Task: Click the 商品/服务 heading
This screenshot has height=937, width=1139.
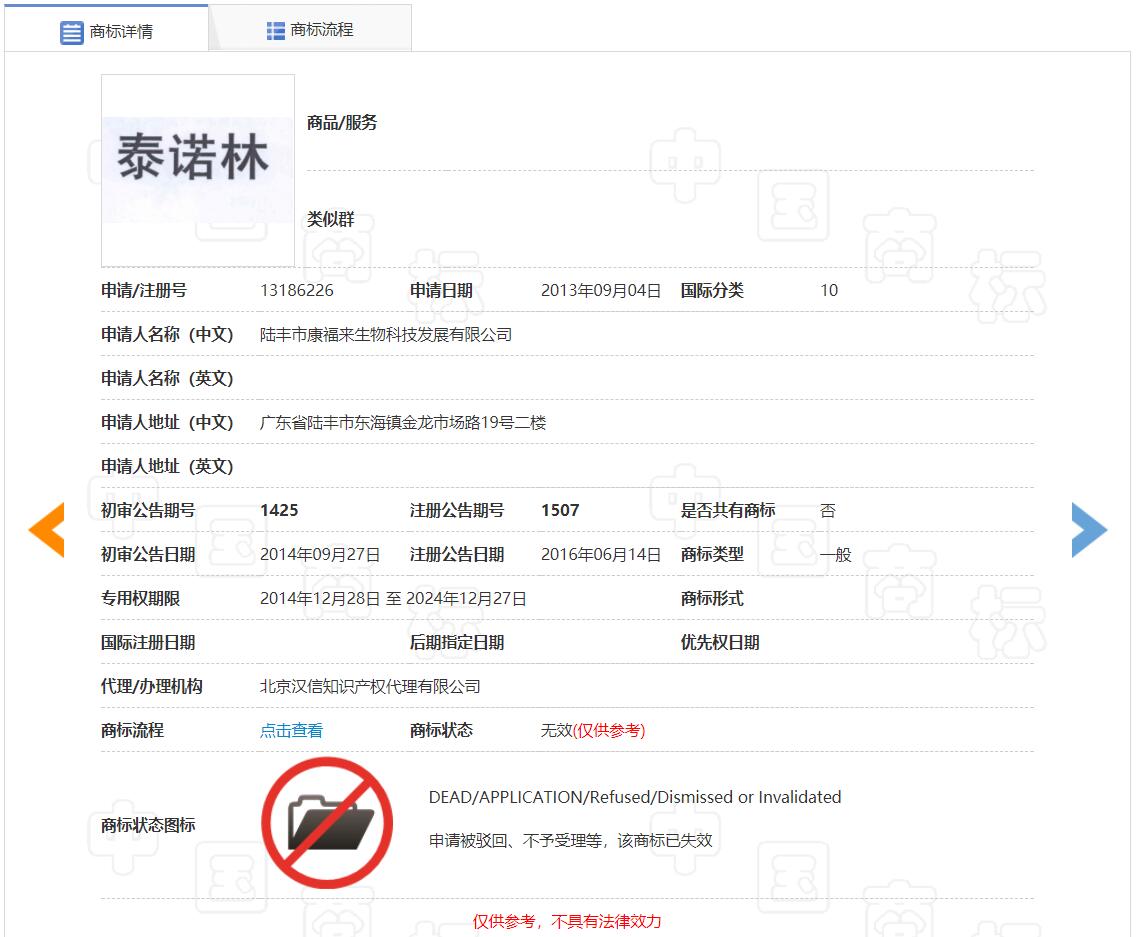Action: (x=342, y=123)
